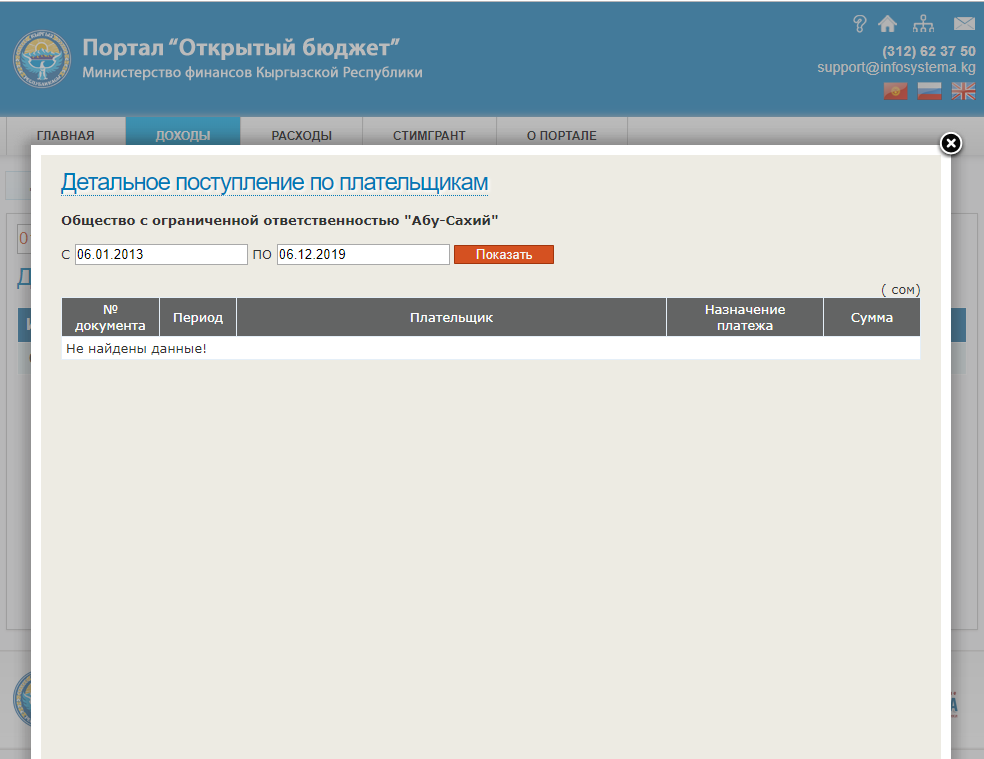Open the sitemap icon in header

coord(923,24)
